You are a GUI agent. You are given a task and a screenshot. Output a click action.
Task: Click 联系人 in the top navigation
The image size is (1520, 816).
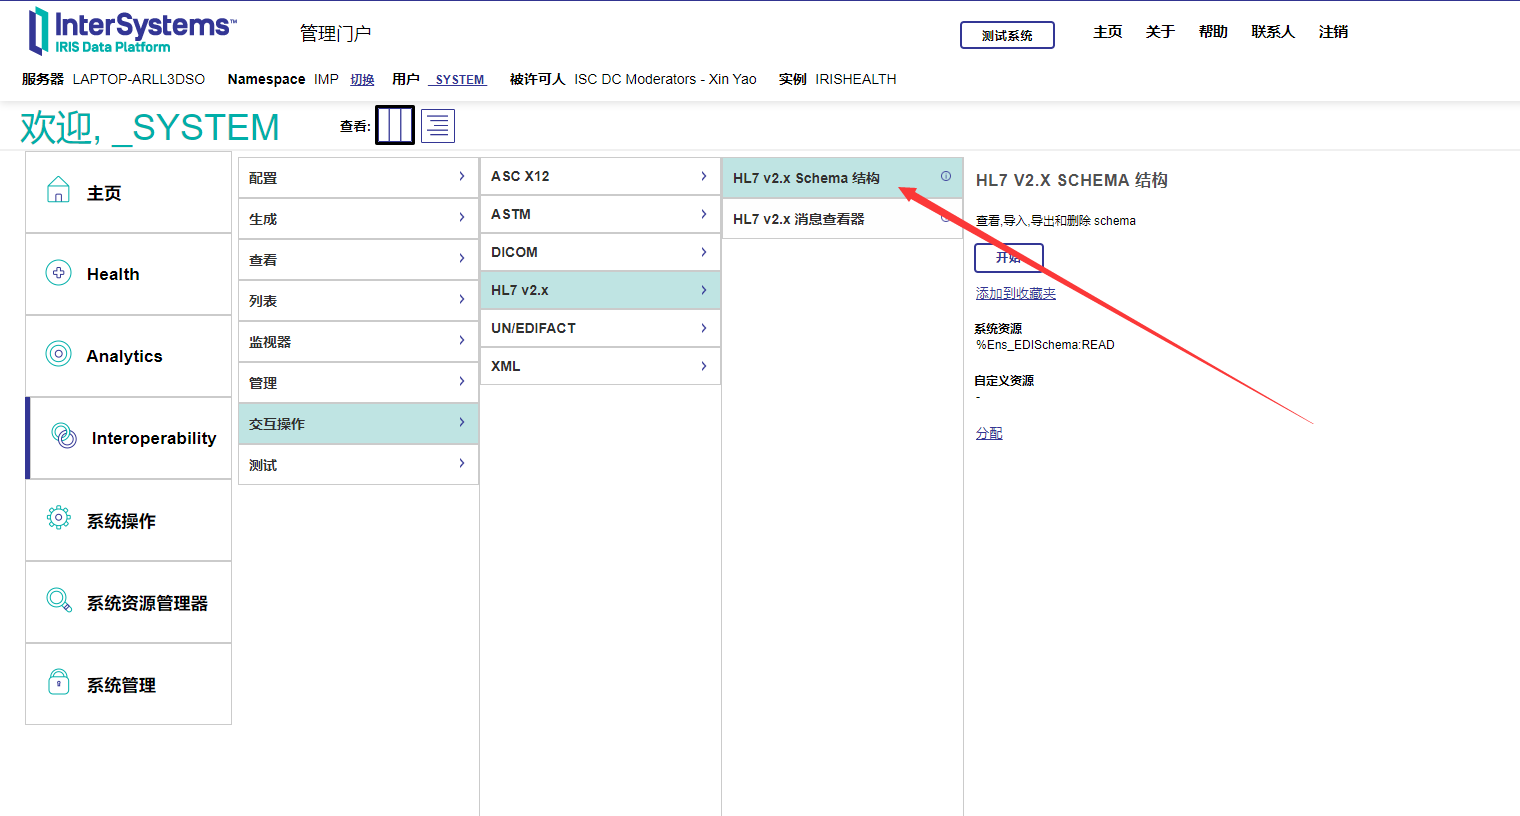pyautogui.click(x=1273, y=32)
